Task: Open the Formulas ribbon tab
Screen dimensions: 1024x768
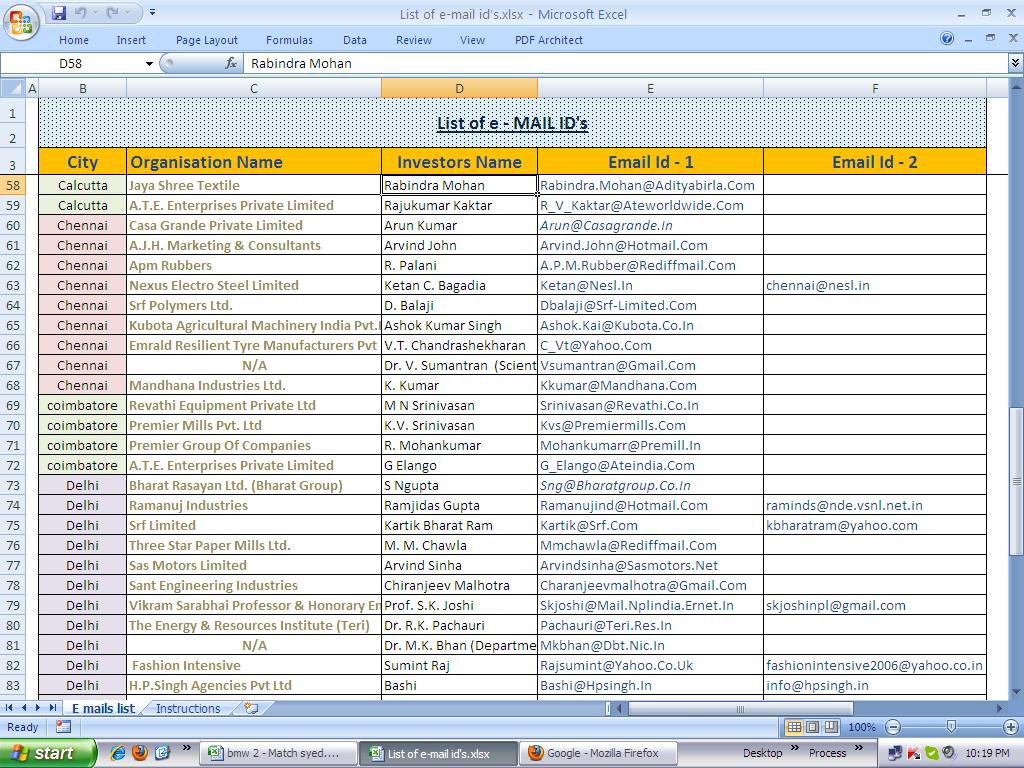Action: point(289,40)
